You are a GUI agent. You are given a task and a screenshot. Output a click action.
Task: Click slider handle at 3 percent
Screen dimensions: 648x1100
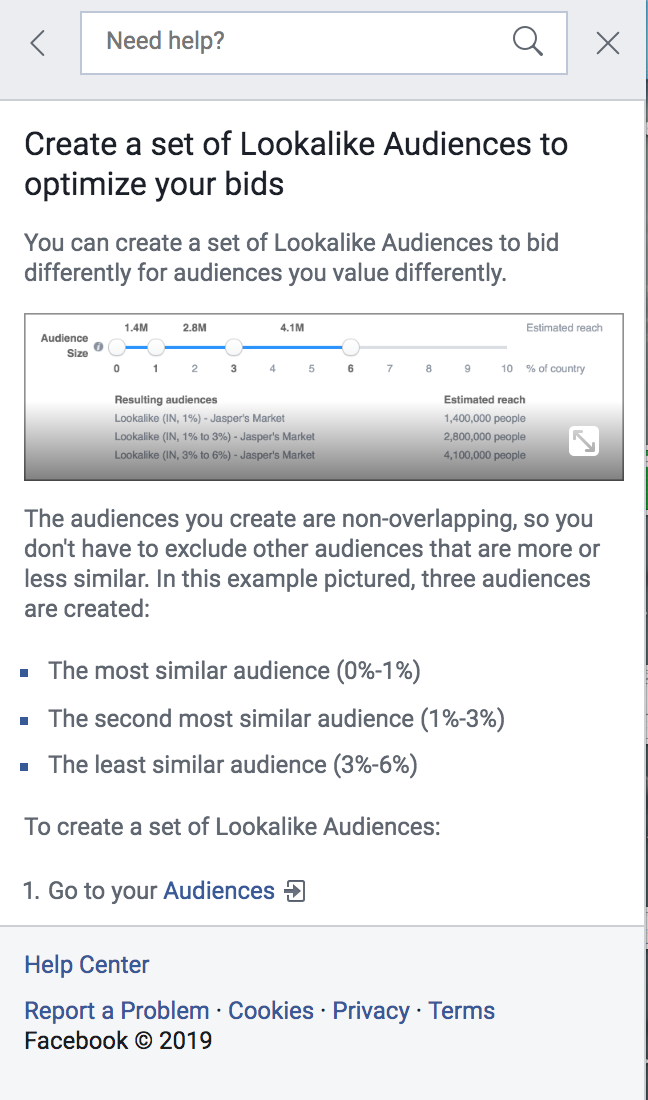(x=234, y=347)
